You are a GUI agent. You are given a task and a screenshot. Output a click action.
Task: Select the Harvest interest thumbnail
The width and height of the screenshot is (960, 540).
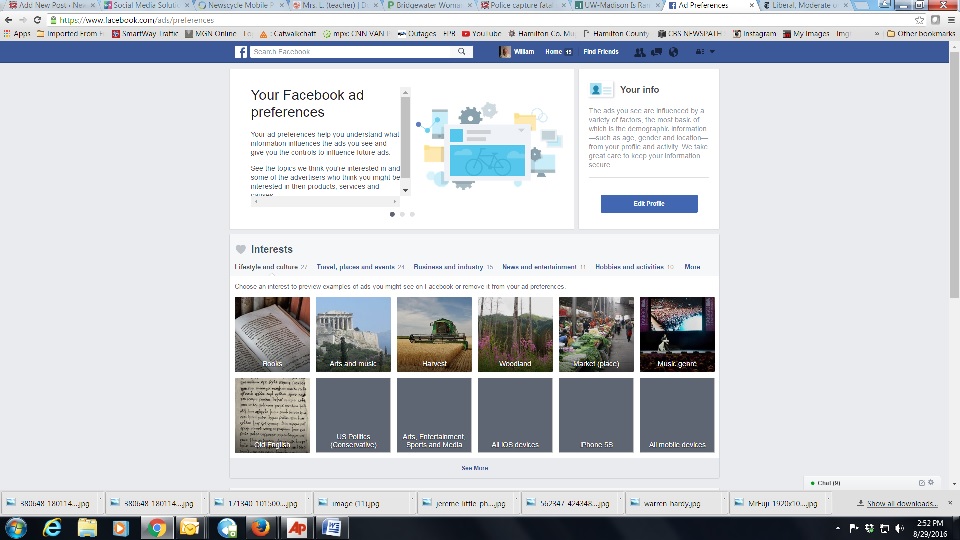(434, 334)
